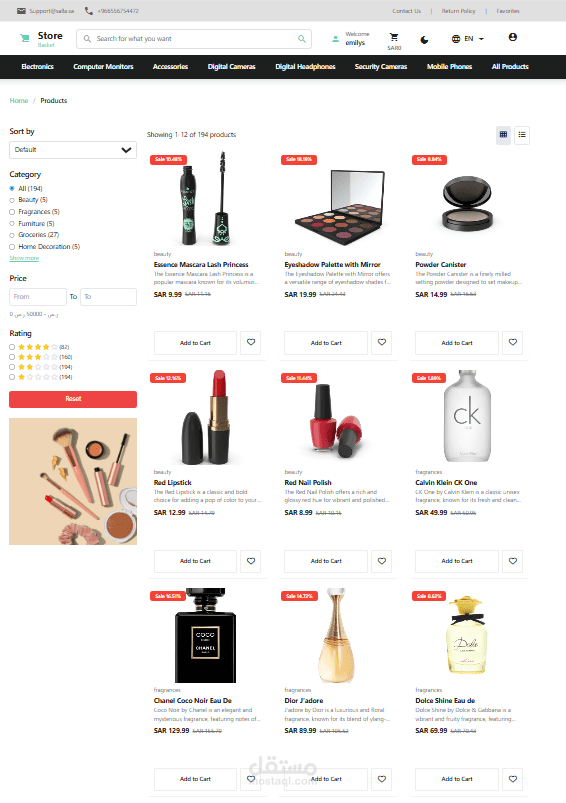Go to the Mobile Phones category
The width and height of the screenshot is (566, 803).
pos(449,67)
